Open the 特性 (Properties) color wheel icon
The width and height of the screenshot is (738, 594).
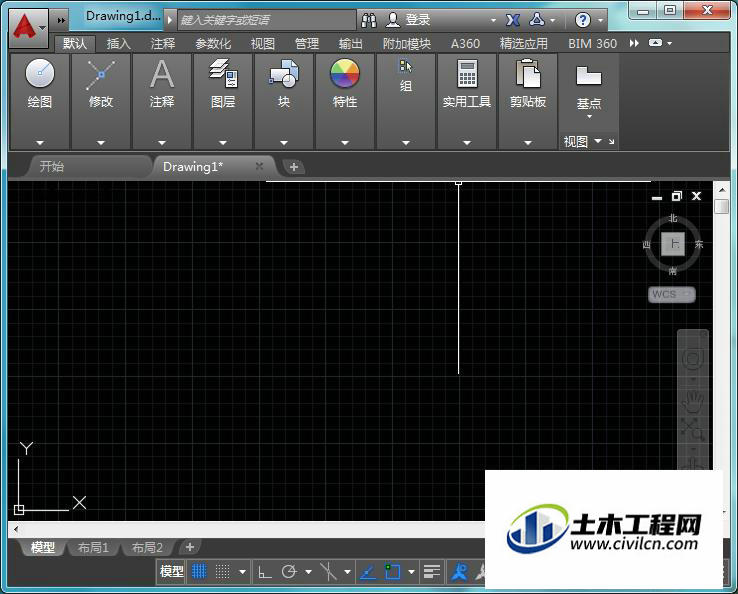point(345,73)
